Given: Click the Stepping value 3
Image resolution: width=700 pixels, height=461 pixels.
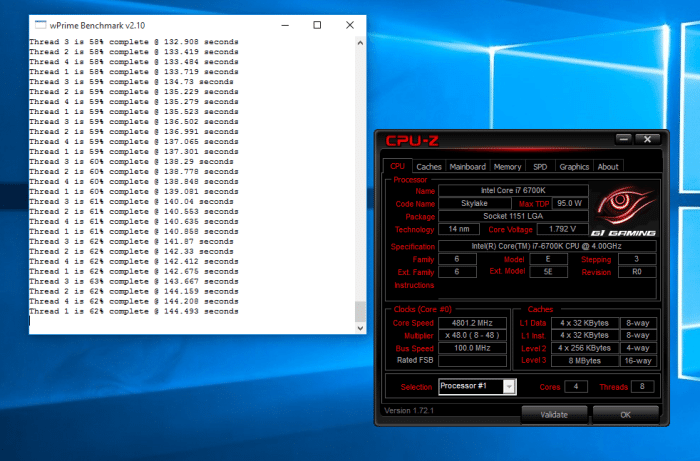Looking at the screenshot, I should tap(637, 259).
